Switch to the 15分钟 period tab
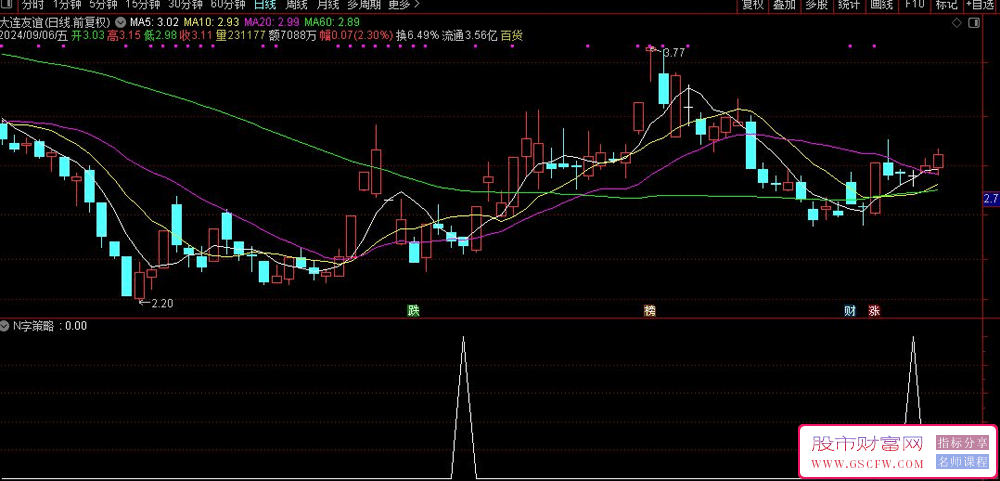The width and height of the screenshot is (1000, 481). click(x=143, y=4)
